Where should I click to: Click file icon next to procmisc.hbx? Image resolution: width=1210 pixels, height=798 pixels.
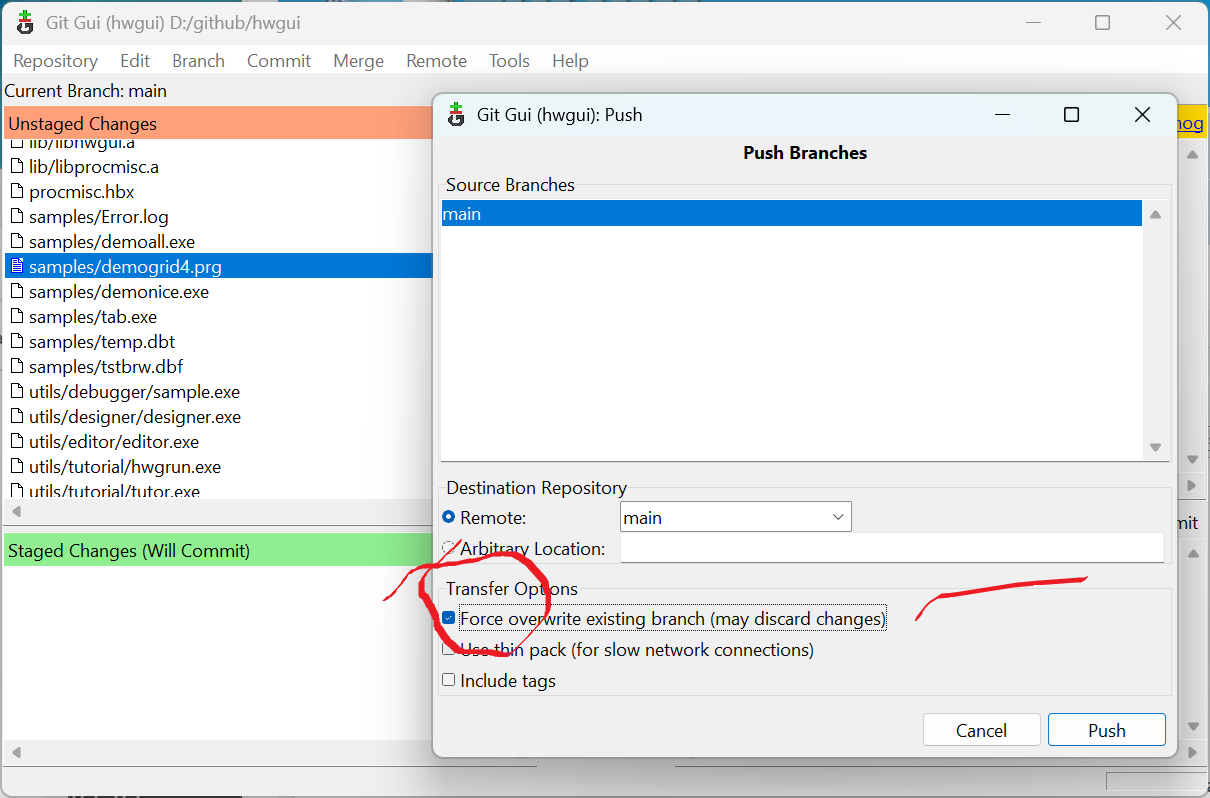(17, 191)
